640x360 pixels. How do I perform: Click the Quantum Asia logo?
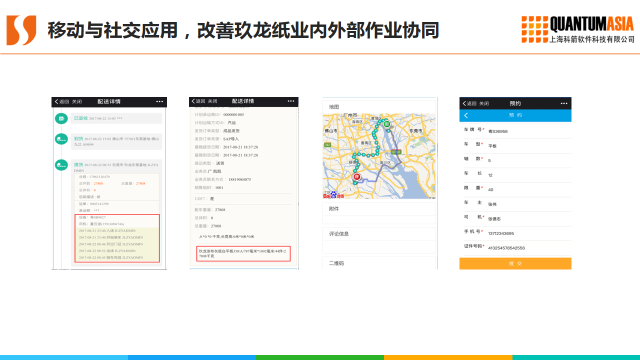point(578,29)
